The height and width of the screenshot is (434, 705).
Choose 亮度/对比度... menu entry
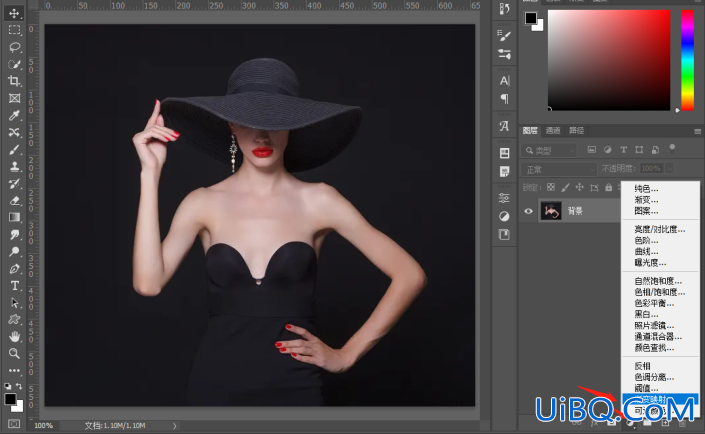coord(660,229)
